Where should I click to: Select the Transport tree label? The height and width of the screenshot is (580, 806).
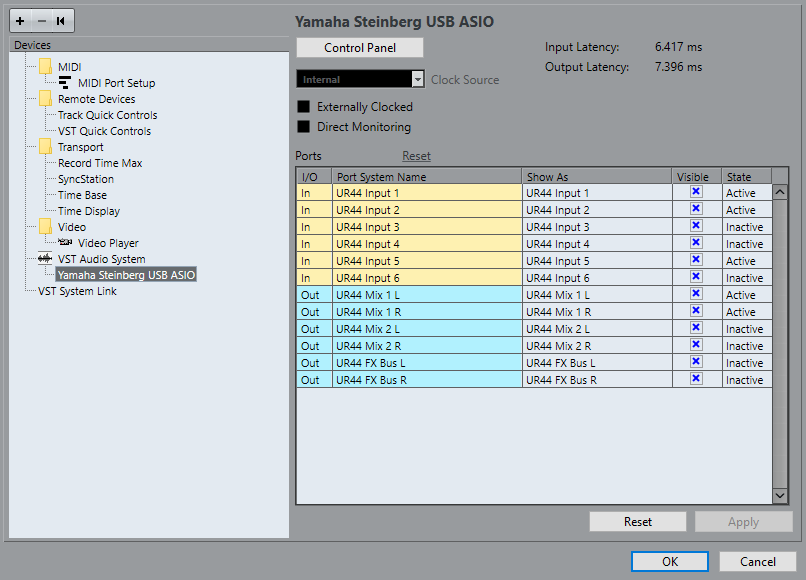pos(80,147)
